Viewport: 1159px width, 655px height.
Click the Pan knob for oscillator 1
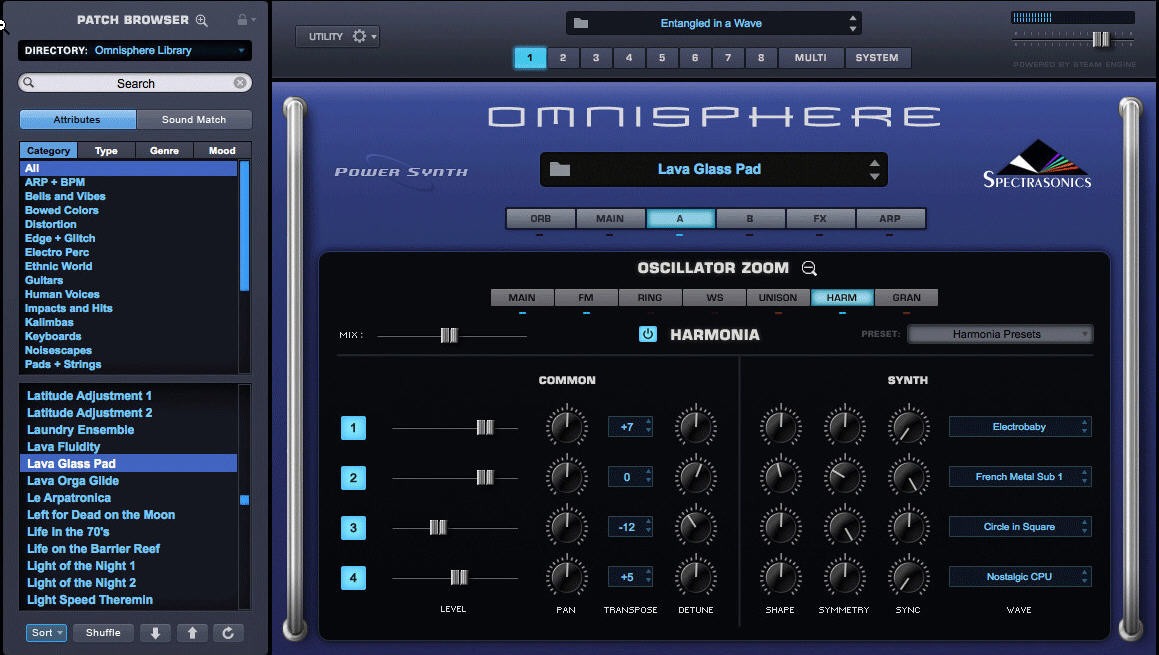coord(566,427)
